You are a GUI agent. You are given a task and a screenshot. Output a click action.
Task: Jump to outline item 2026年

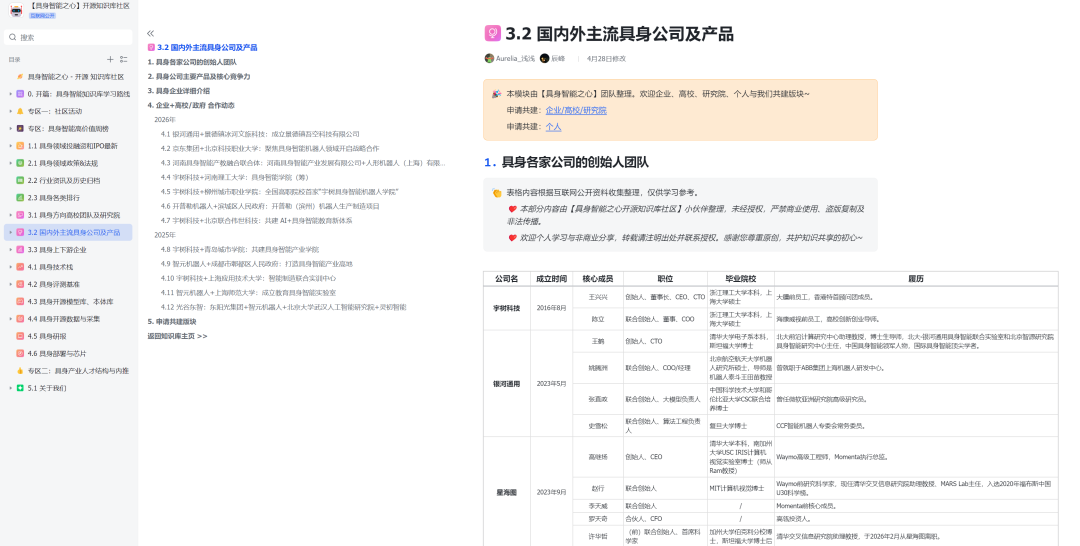click(x=165, y=120)
